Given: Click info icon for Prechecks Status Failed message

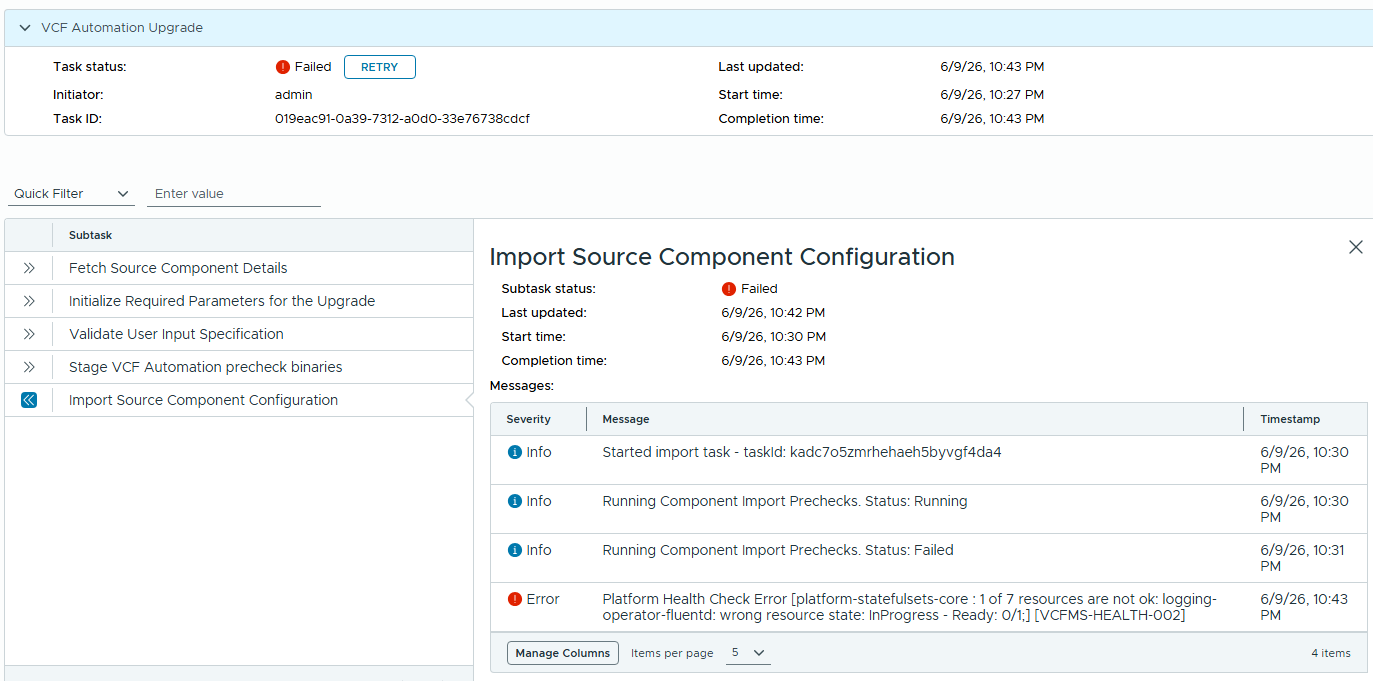Looking at the screenshot, I should point(515,550).
